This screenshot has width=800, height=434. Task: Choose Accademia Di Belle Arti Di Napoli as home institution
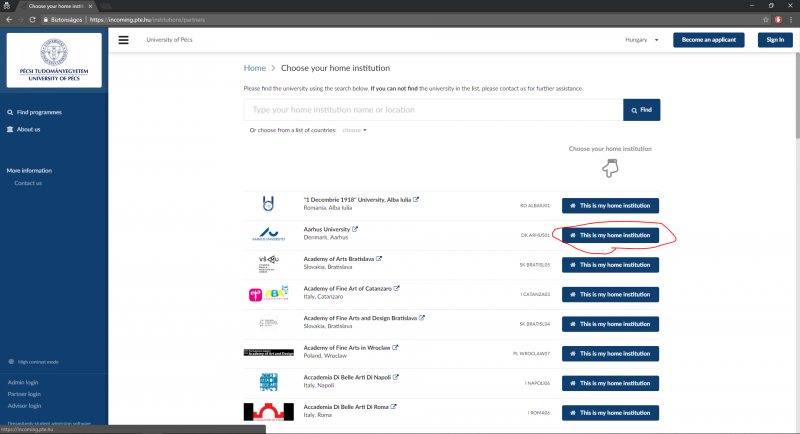pyautogui.click(x=610, y=383)
